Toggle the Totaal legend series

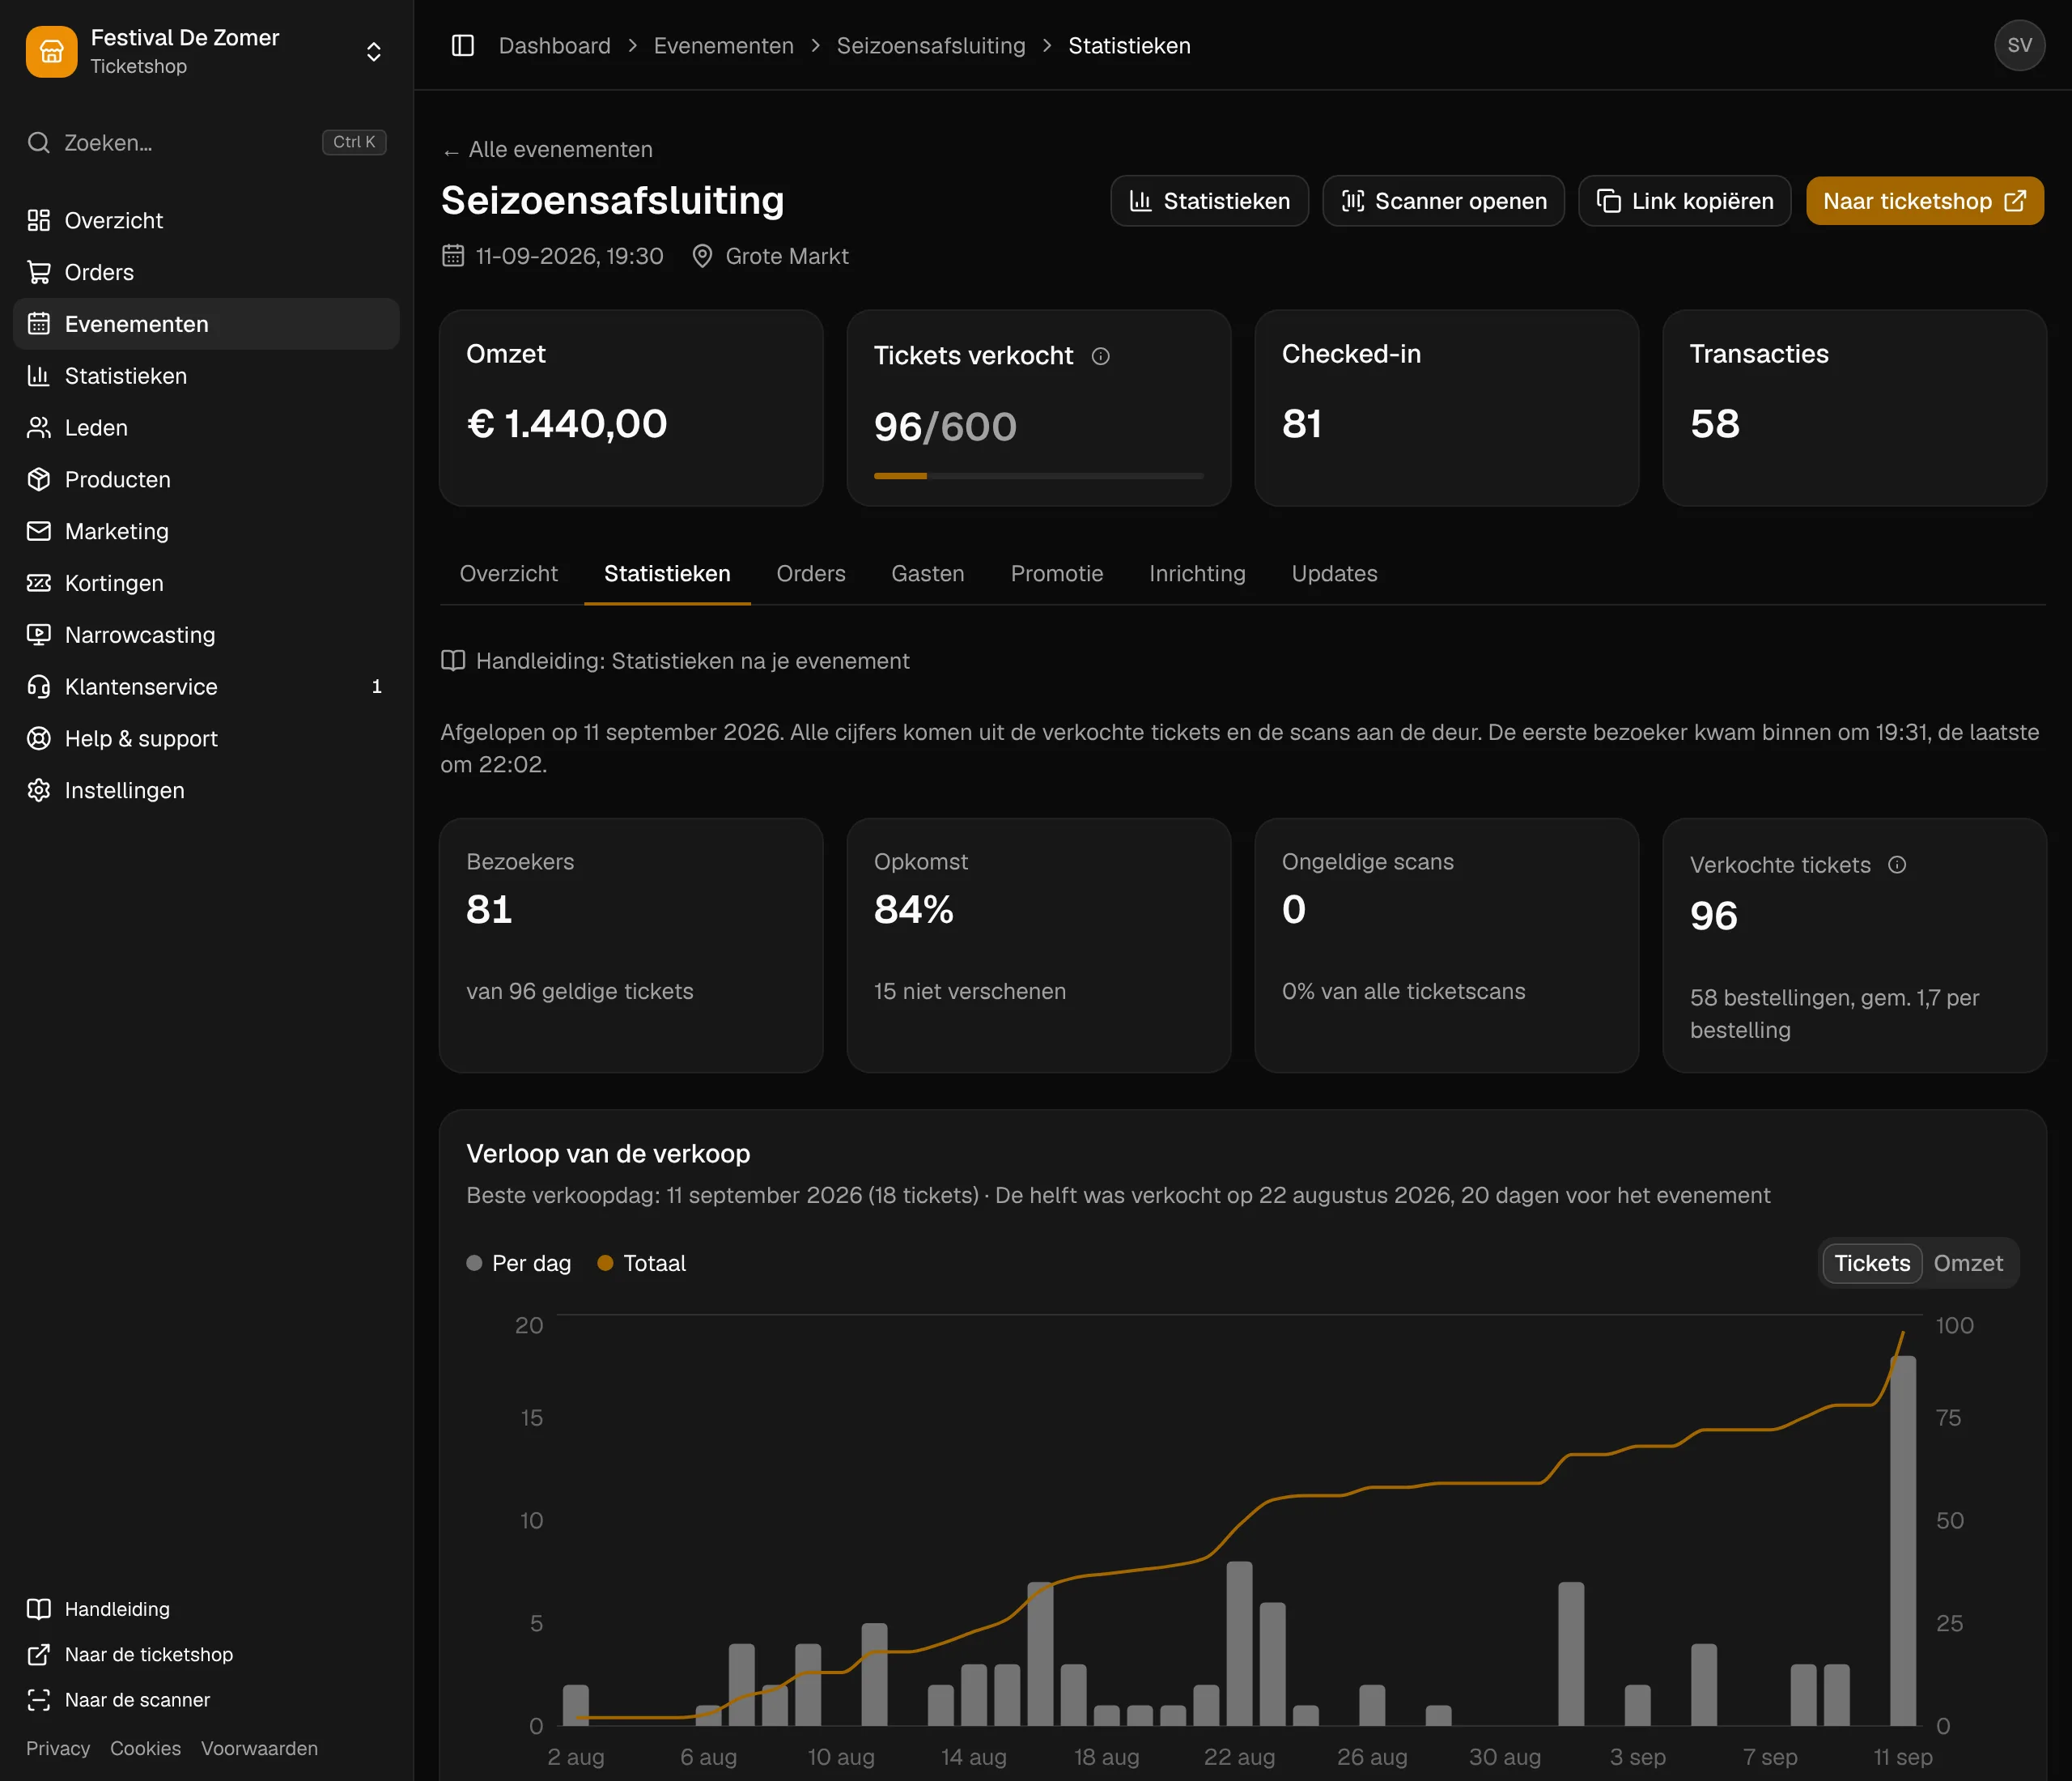click(x=642, y=1263)
